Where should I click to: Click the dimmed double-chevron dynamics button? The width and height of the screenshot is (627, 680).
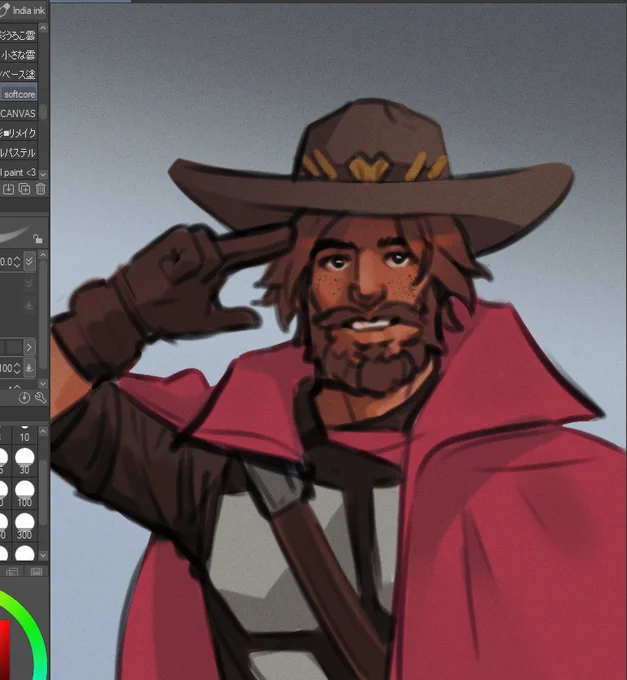(29, 283)
